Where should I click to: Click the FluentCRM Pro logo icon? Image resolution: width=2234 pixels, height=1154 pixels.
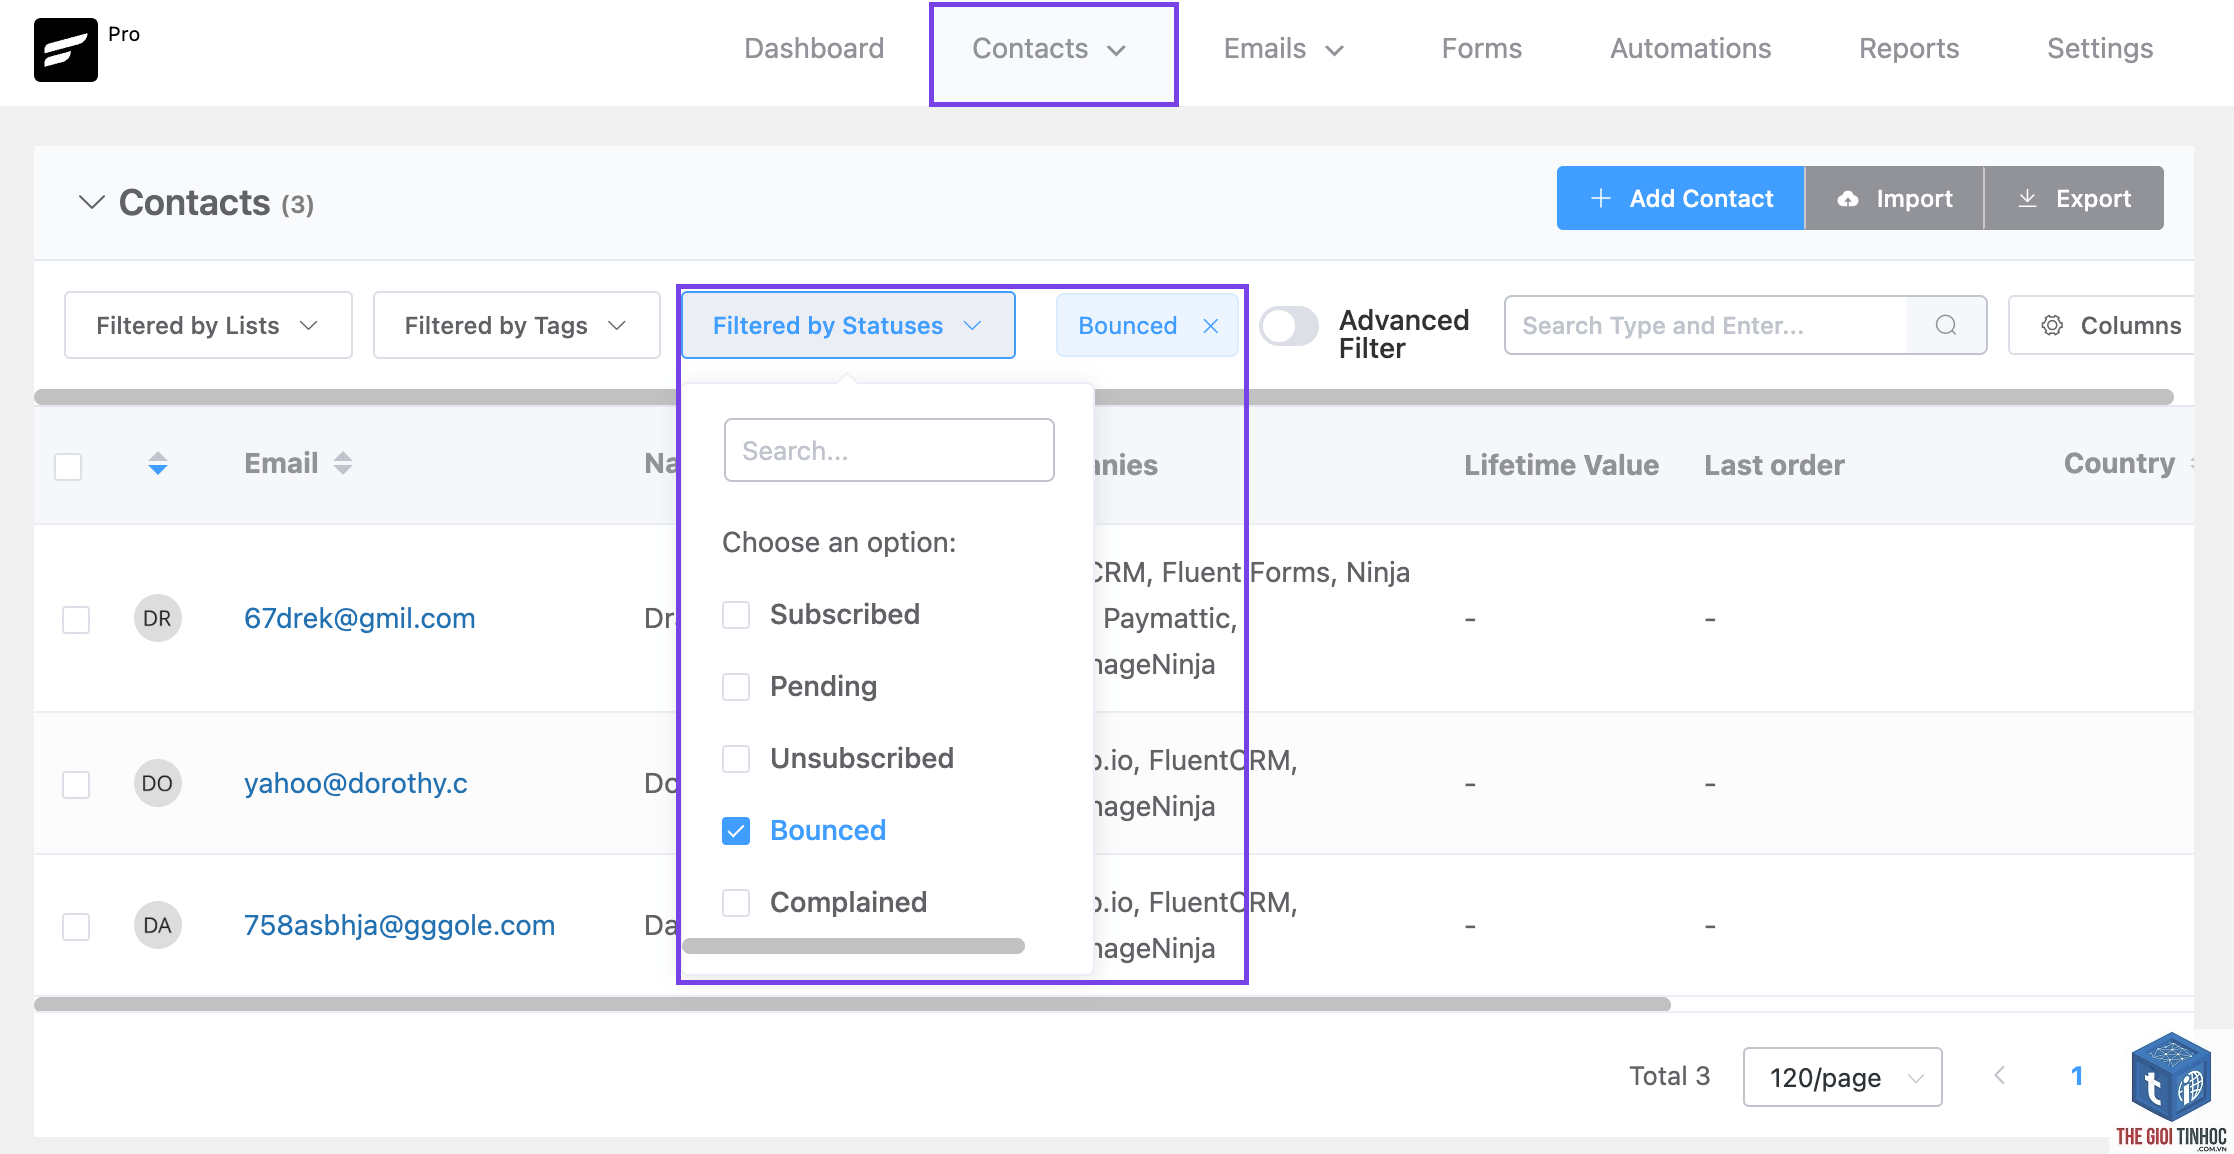tap(66, 50)
